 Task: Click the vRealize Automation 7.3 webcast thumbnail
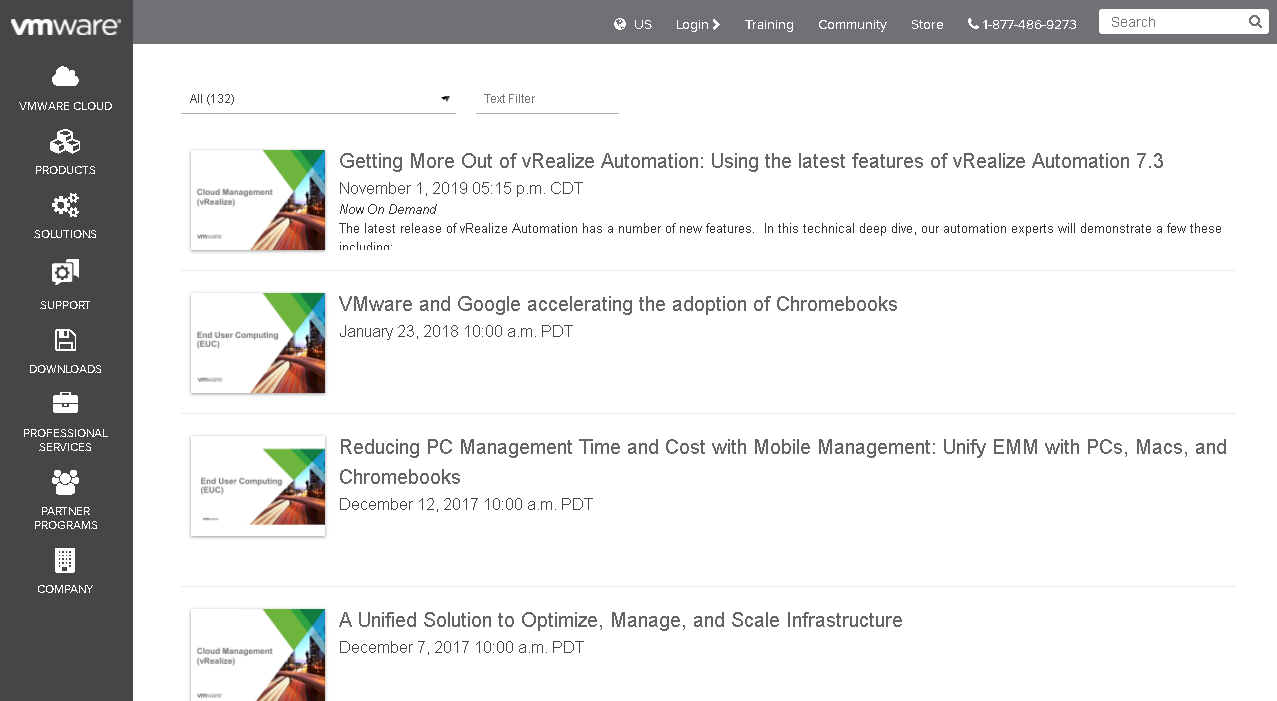(258, 200)
